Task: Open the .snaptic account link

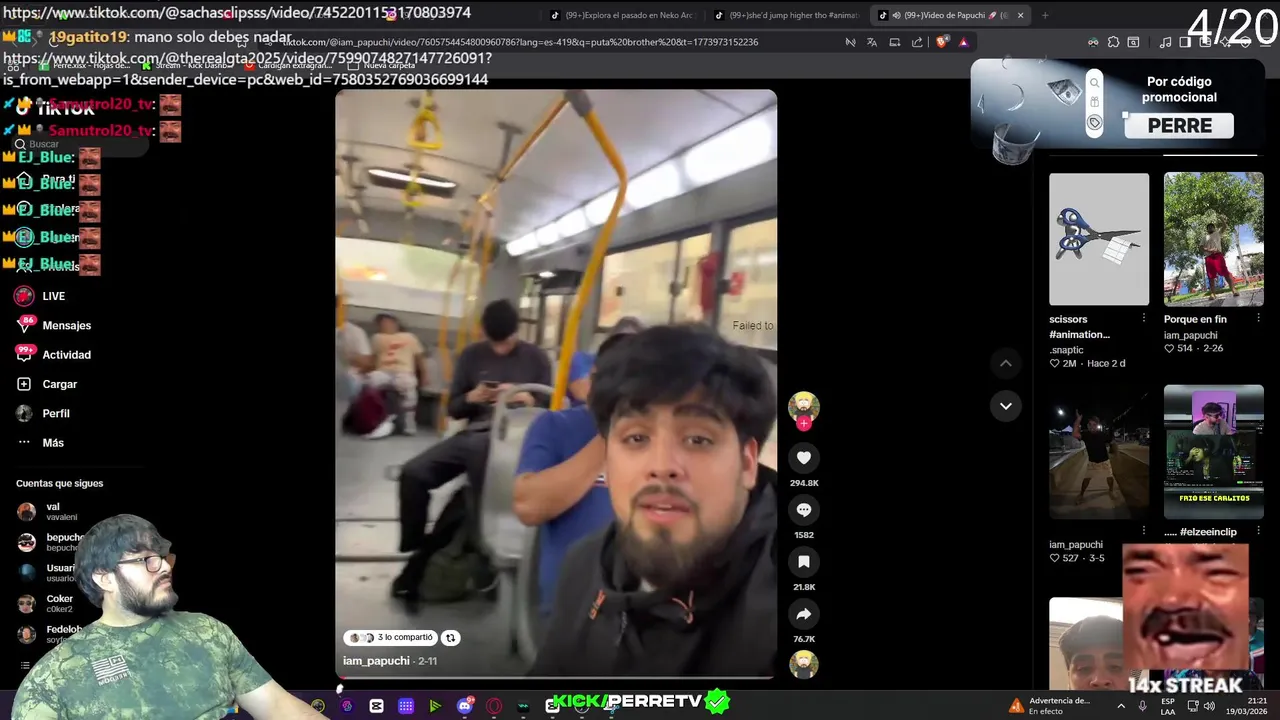Action: 1066,350
